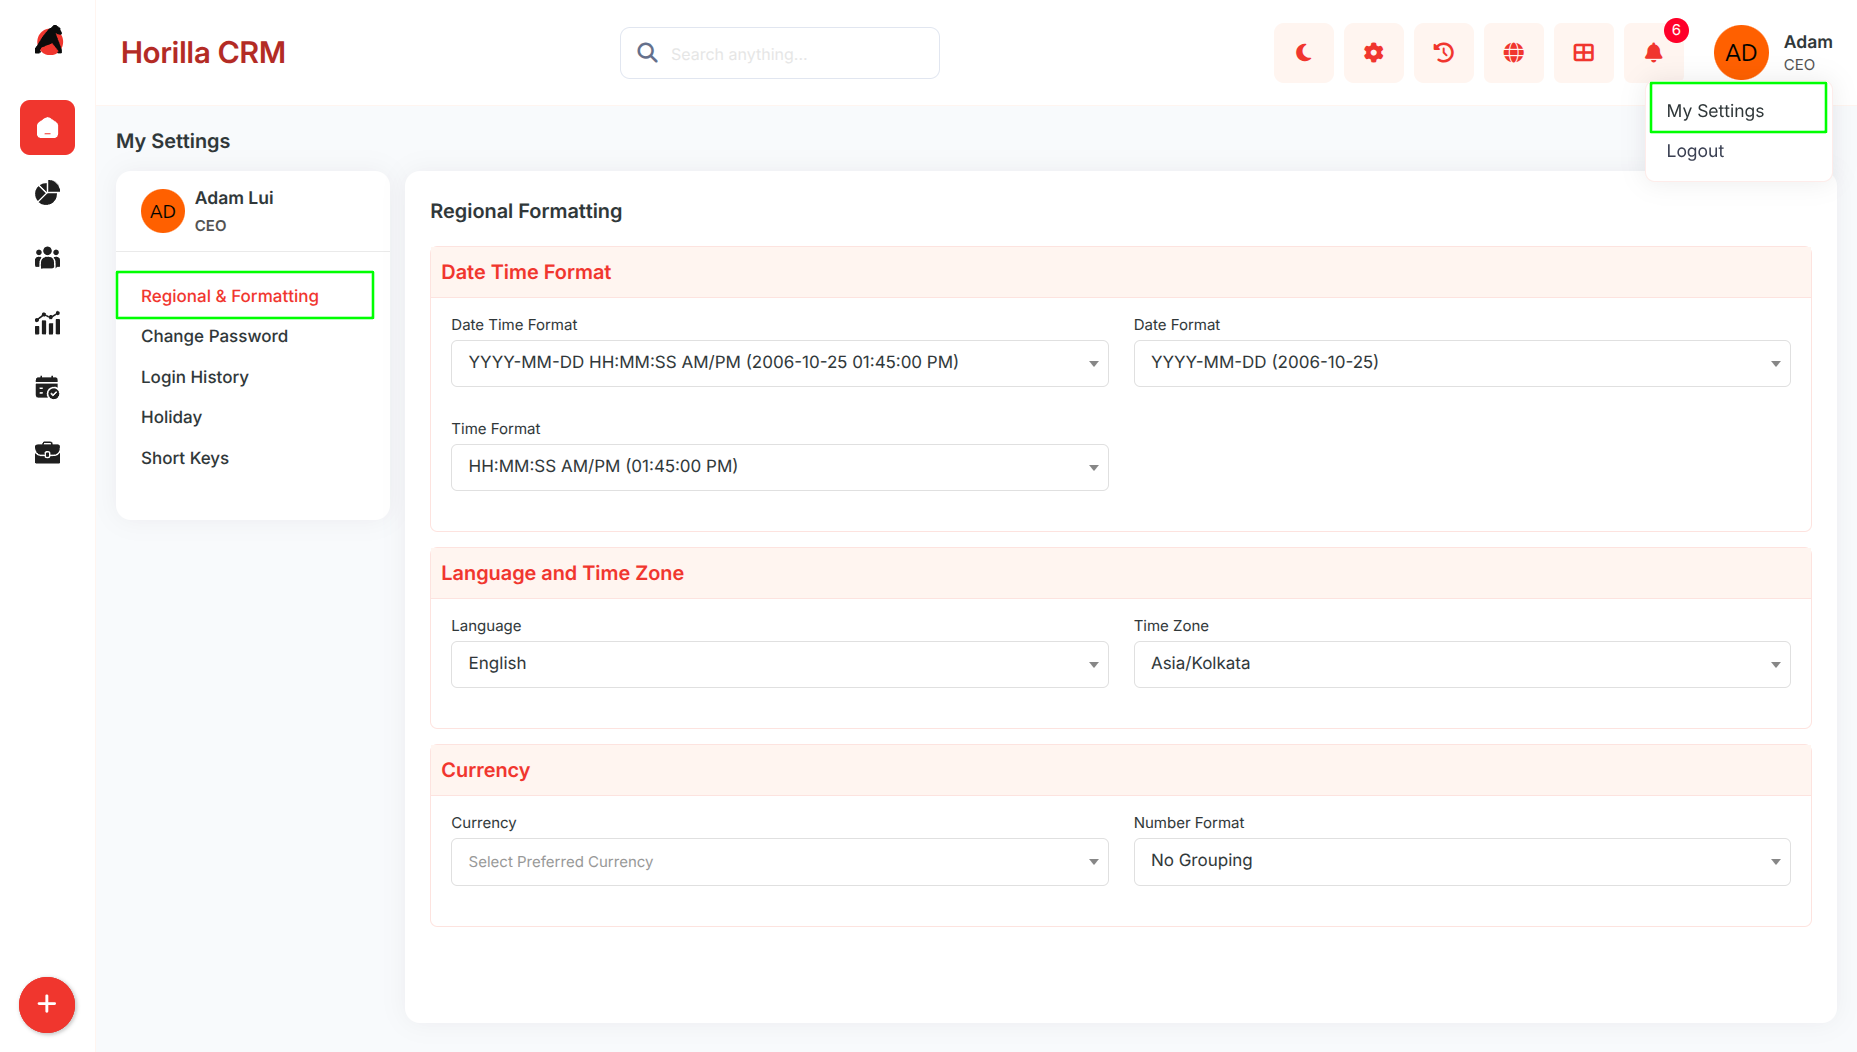
Task: Click the Adam CEO name in header
Action: point(1808,53)
